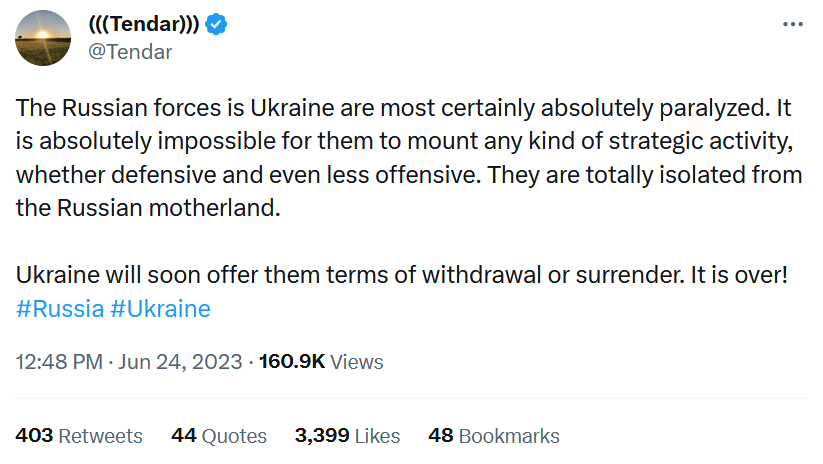Click the 12:48 PM timestamp
Viewport: 823px width, 464px height.
pos(59,362)
